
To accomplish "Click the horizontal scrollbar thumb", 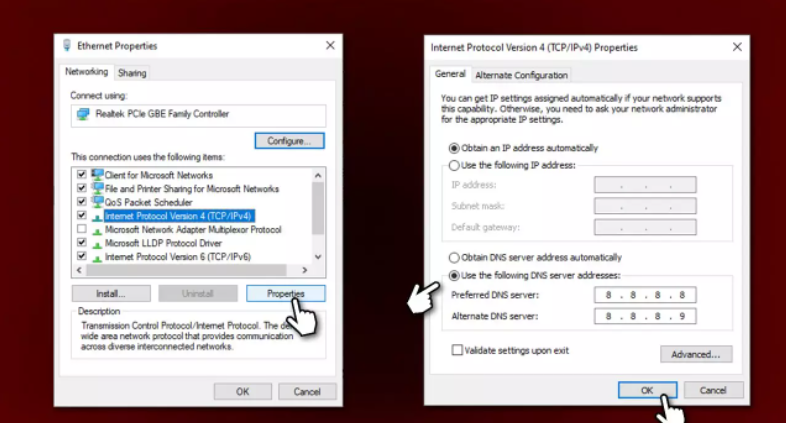I will point(186,270).
